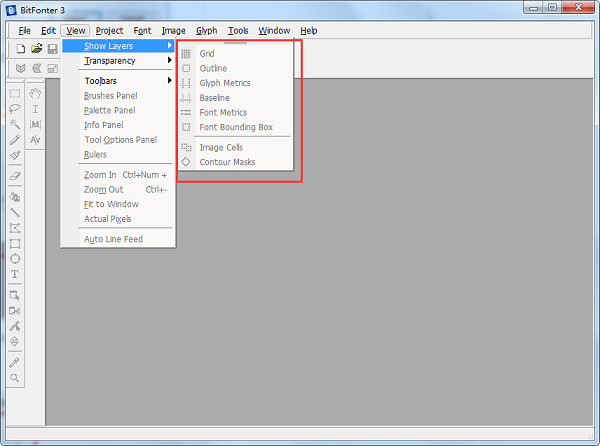
Task: Select the Brush tool
Action: [15, 155]
